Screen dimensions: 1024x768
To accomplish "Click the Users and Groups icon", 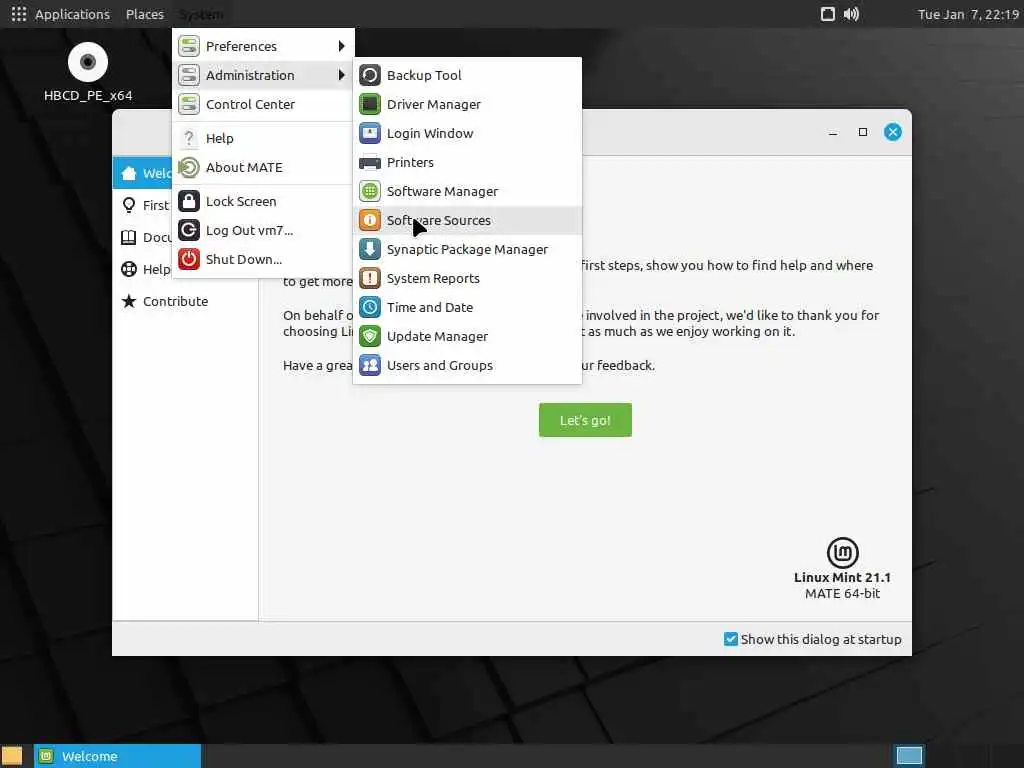I will pyautogui.click(x=370, y=365).
